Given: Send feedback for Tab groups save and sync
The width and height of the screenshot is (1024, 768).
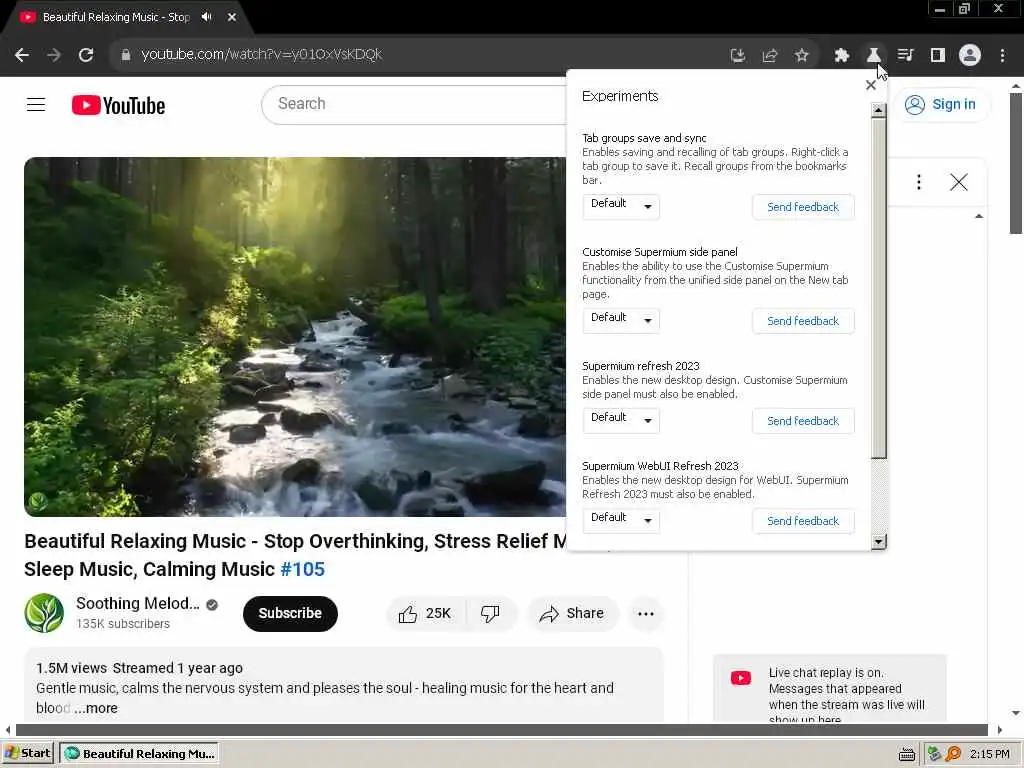Looking at the screenshot, I should 803,207.
